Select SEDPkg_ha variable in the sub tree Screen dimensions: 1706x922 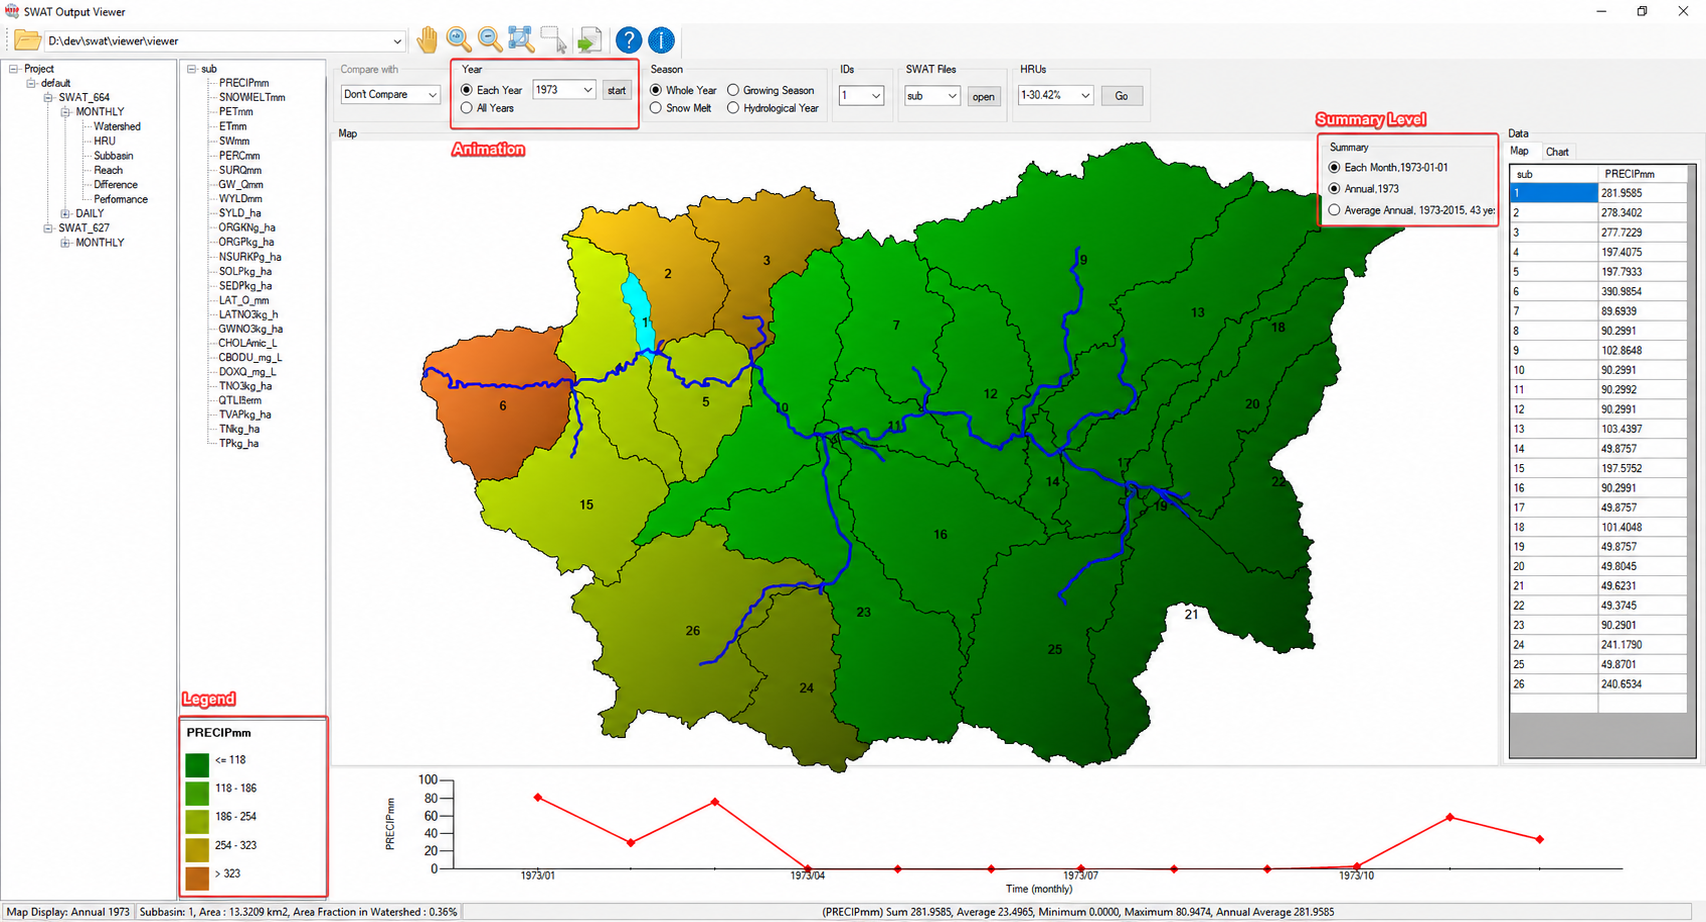[245, 286]
